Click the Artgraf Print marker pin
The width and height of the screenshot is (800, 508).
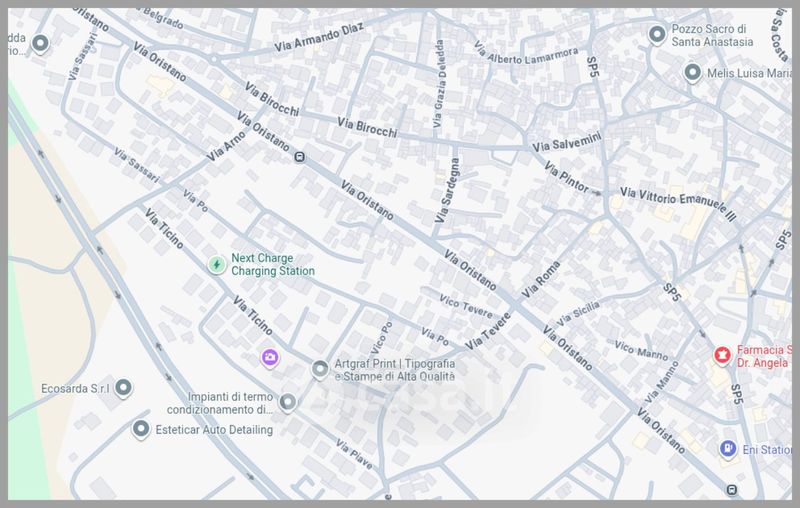pos(319,370)
